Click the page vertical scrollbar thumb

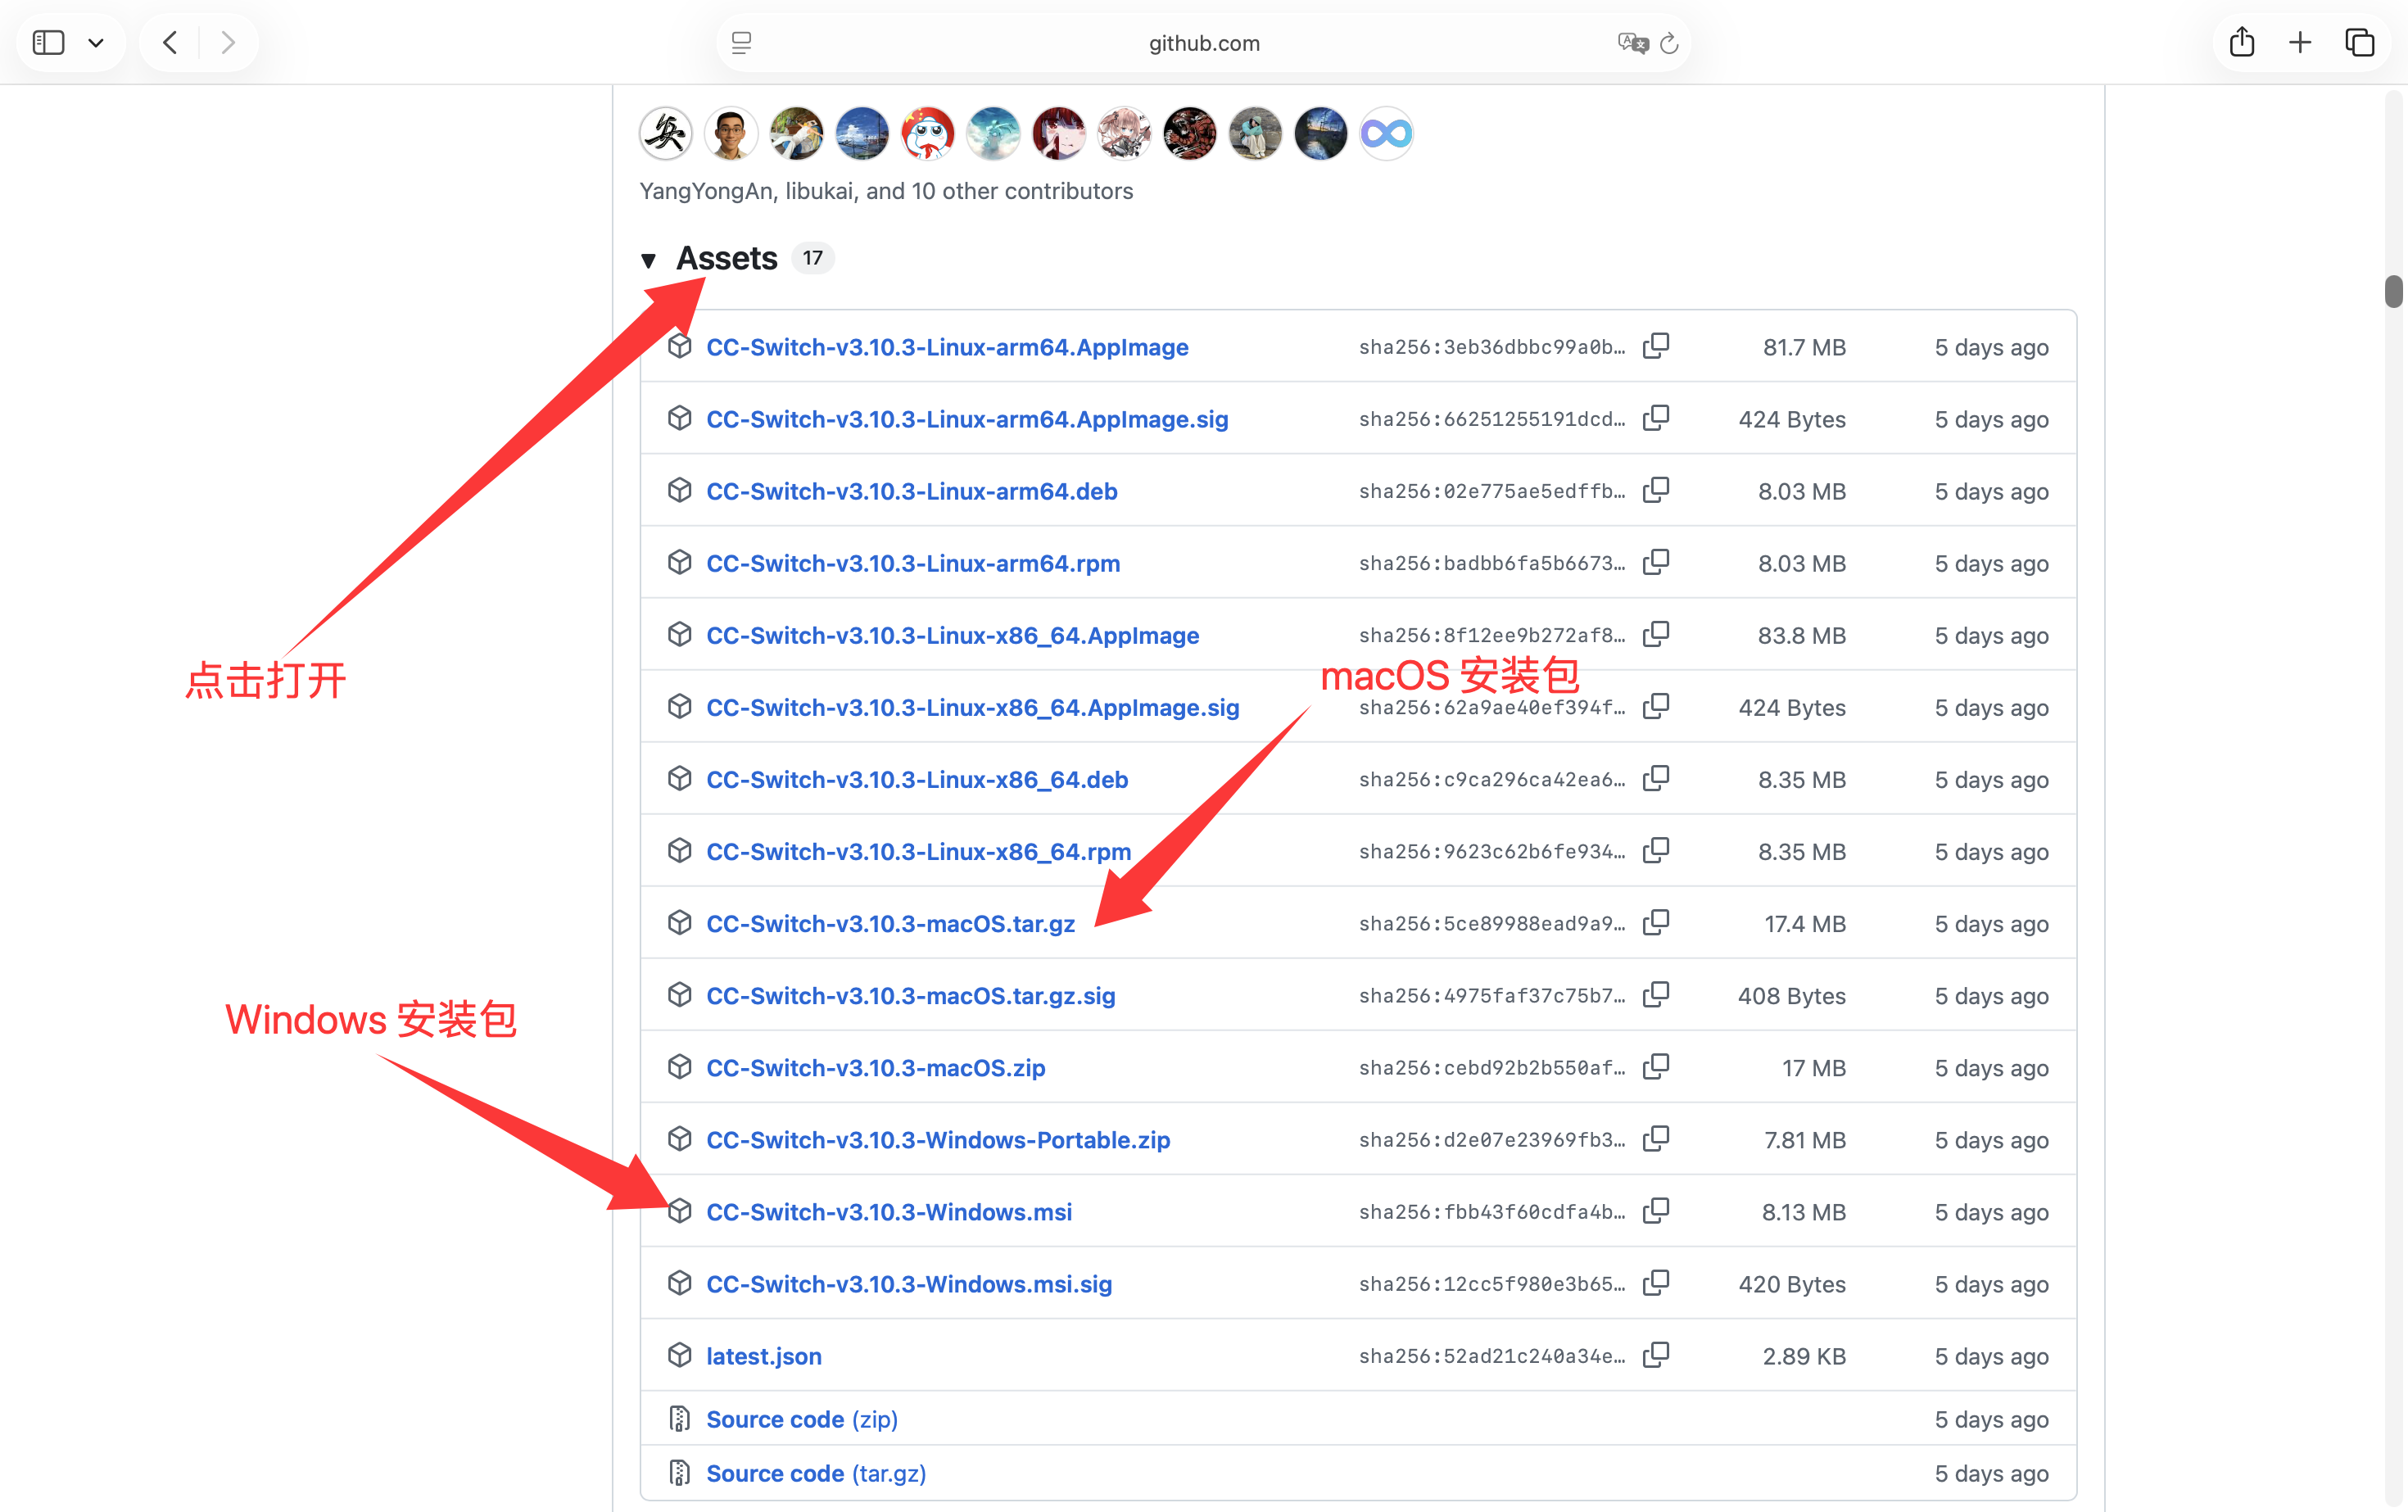(2393, 292)
